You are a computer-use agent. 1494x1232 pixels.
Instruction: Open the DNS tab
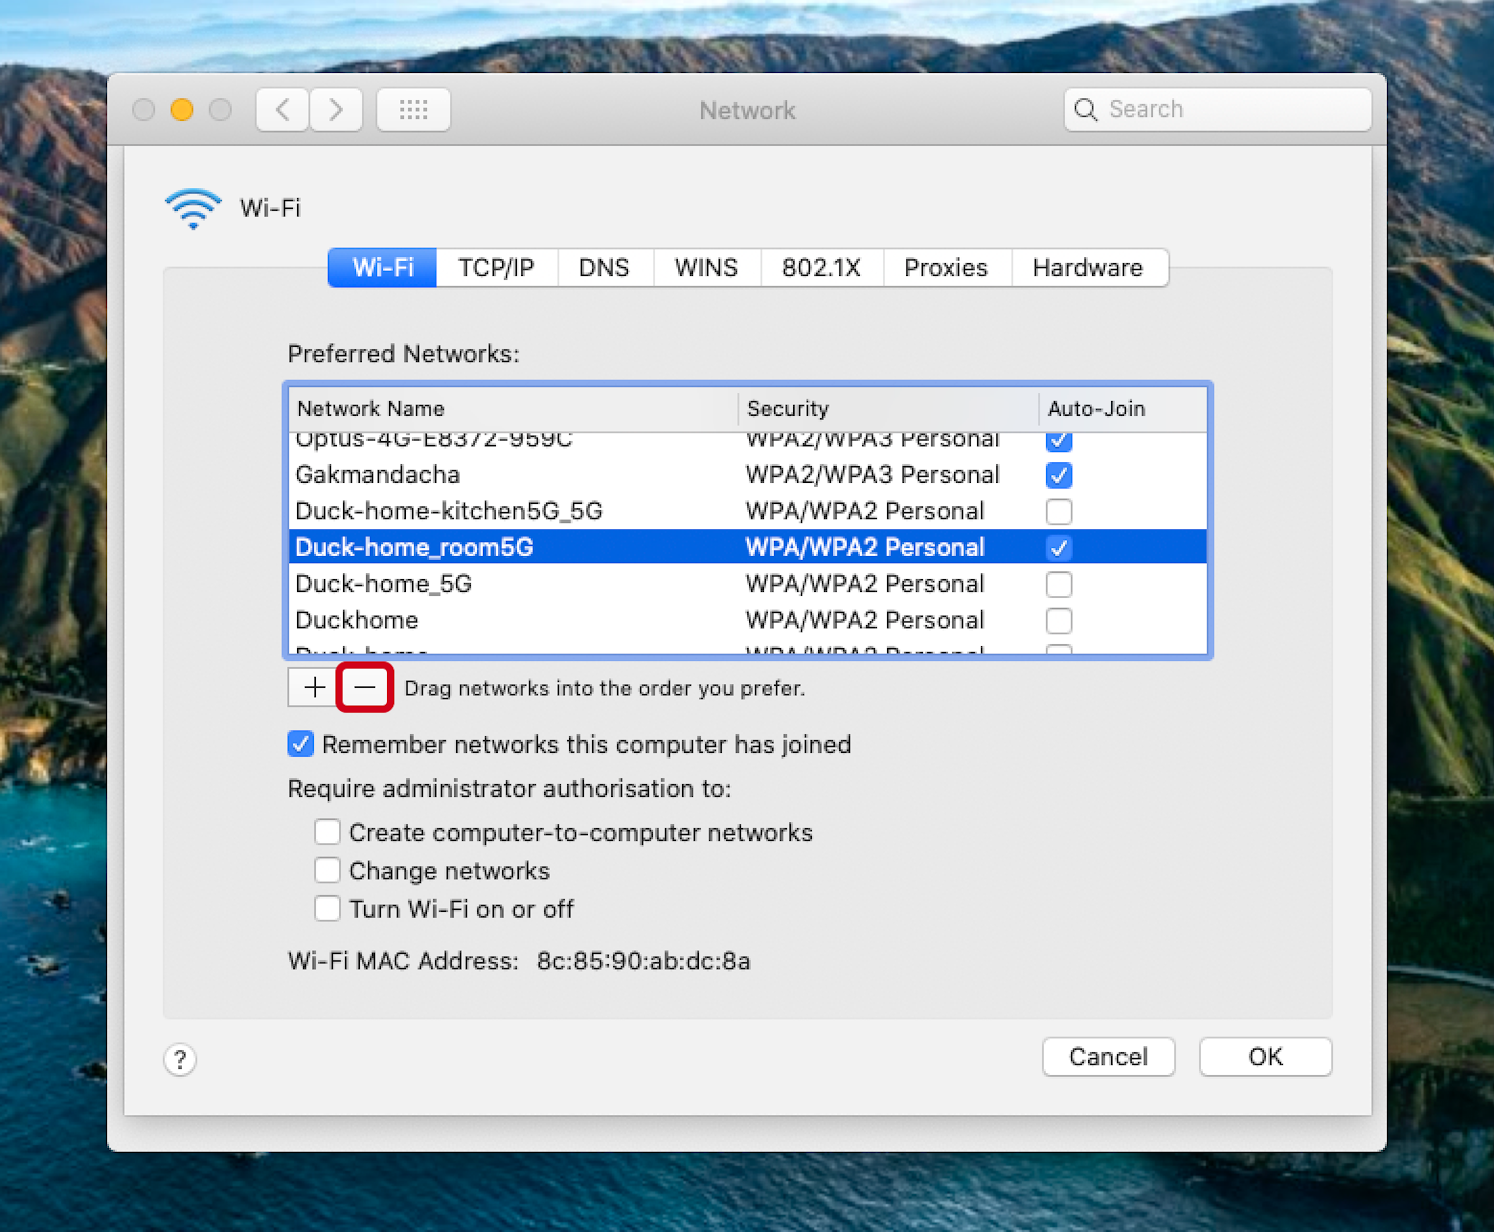(604, 267)
